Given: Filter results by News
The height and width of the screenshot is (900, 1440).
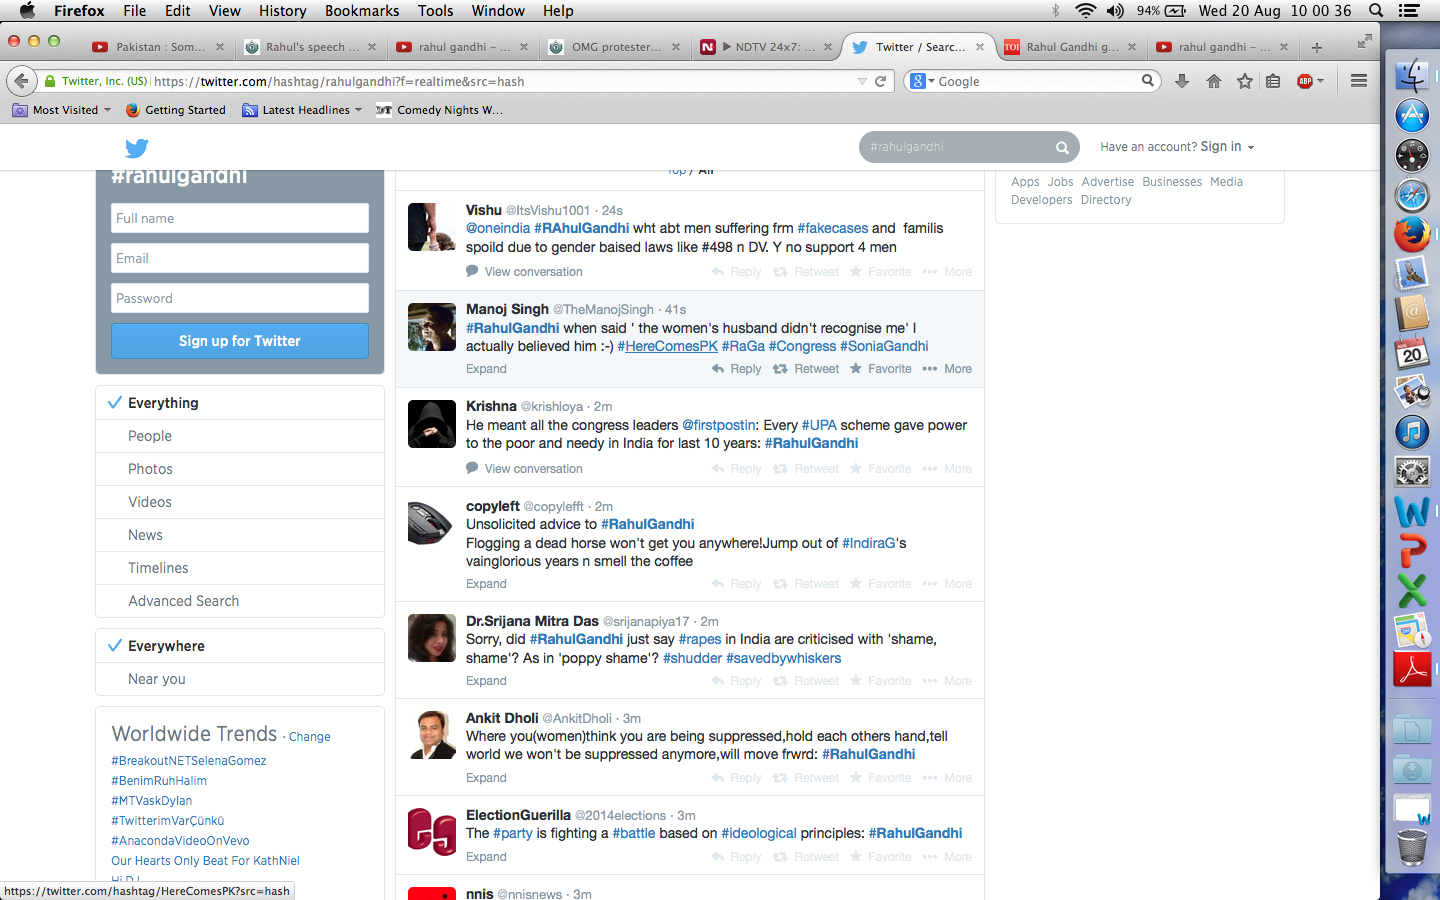Looking at the screenshot, I should pos(240,535).
